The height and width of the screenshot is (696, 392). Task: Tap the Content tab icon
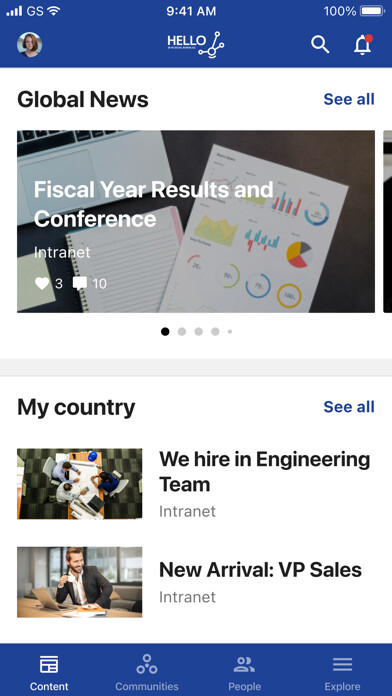coord(49,664)
